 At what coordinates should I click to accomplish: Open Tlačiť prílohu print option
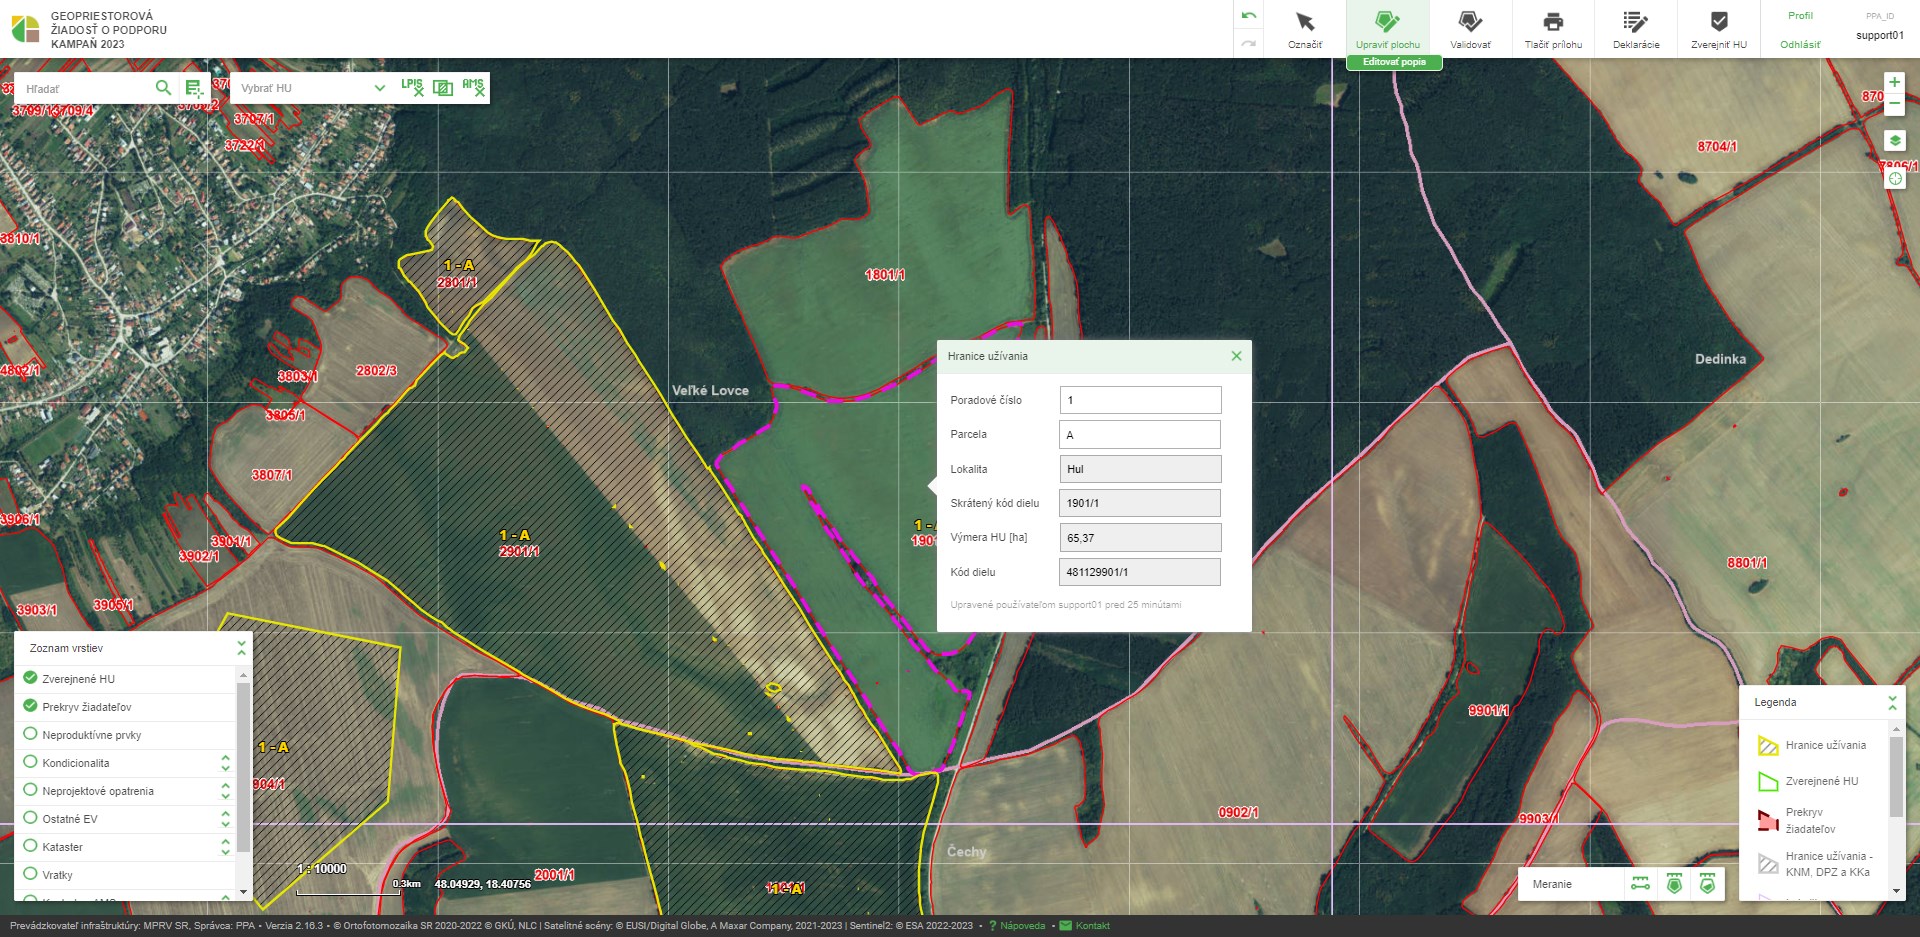[x=1553, y=29]
